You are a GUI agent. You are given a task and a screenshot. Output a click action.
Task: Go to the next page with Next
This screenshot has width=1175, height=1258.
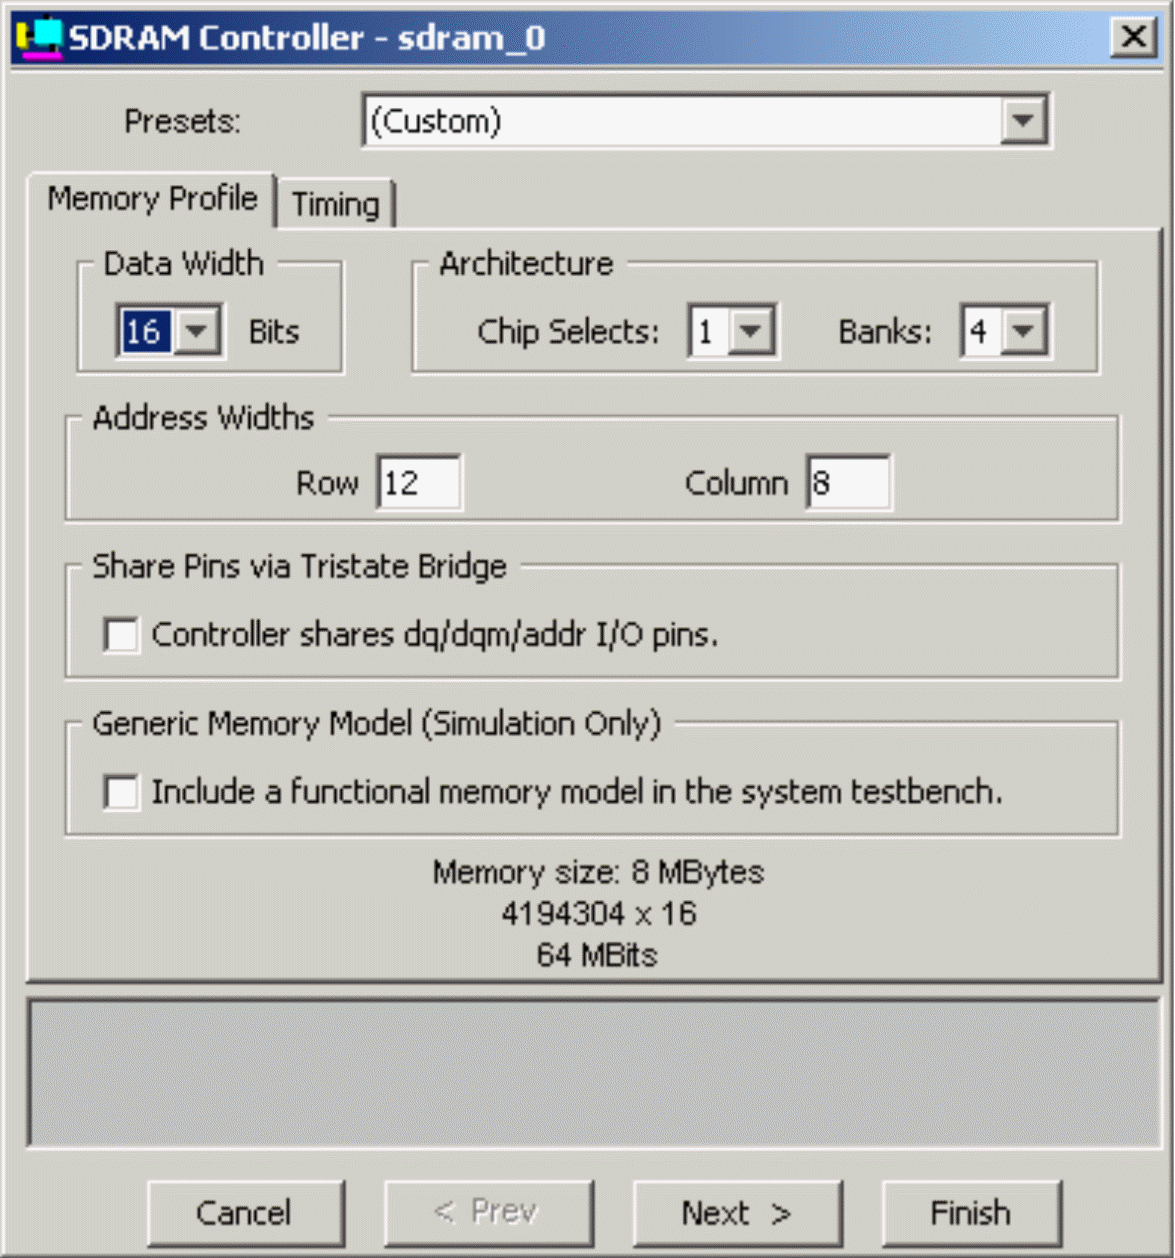(x=737, y=1213)
